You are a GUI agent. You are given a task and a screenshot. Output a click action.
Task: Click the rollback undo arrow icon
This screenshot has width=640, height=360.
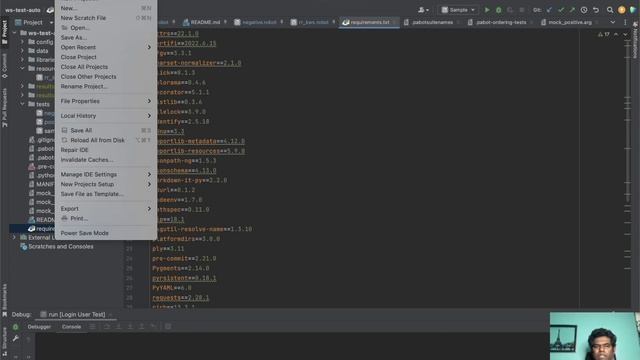pos(596,10)
